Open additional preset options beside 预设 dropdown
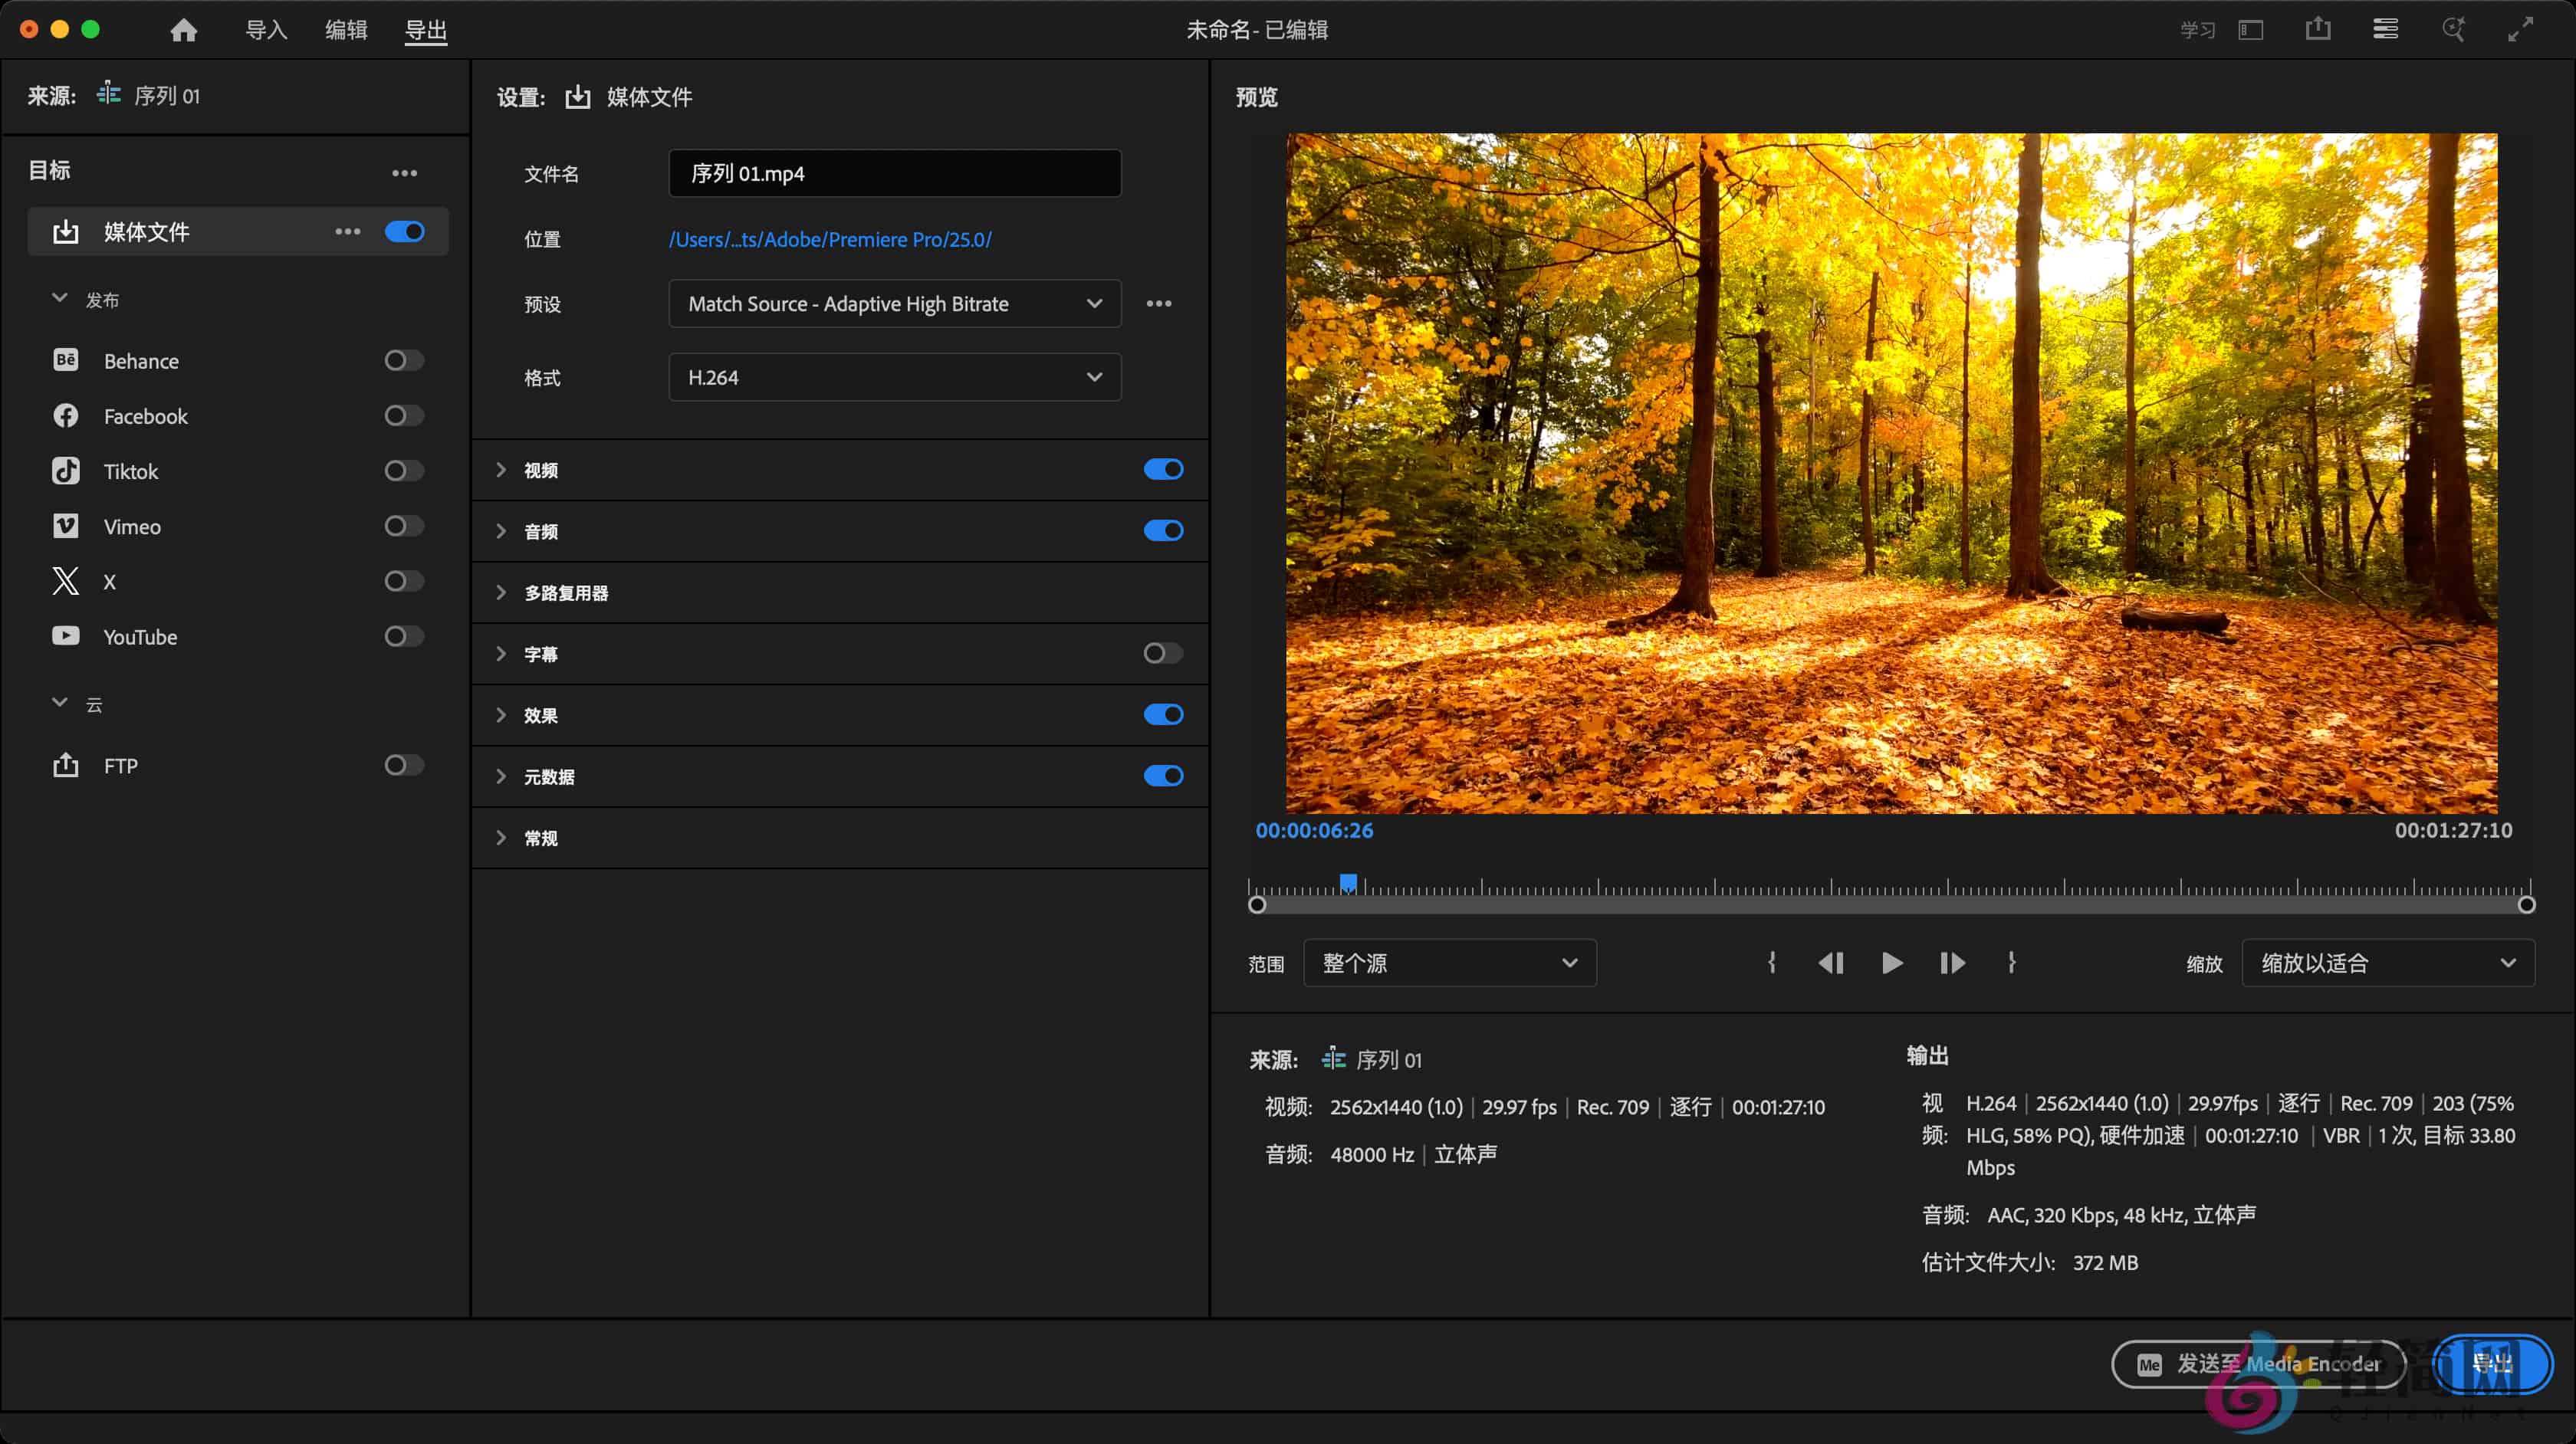2576x1444 pixels. point(1158,303)
